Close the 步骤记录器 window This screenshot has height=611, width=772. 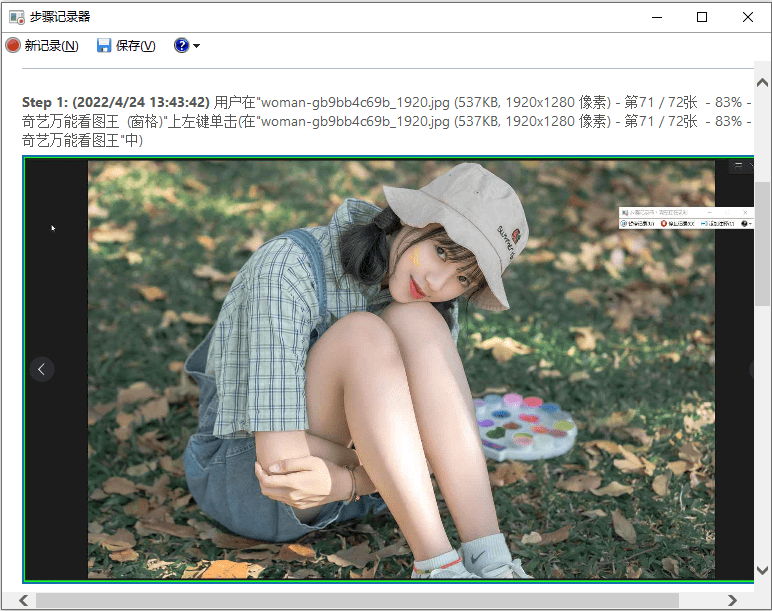click(748, 17)
